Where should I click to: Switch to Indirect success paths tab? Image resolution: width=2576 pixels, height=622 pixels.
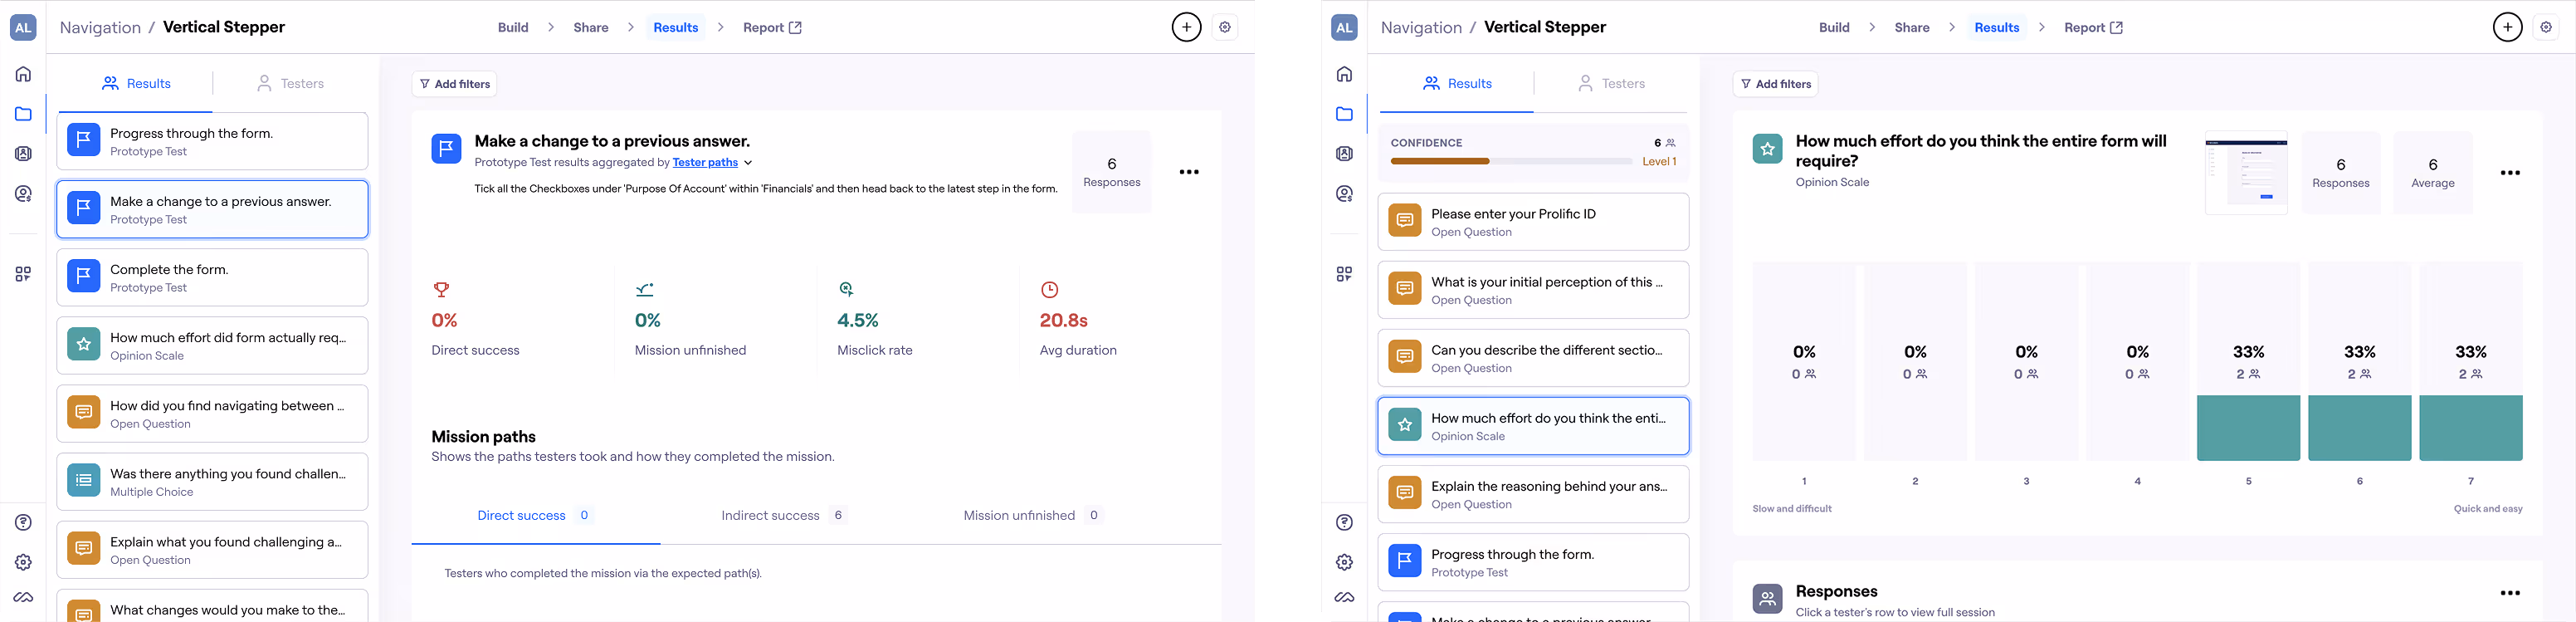coord(784,516)
